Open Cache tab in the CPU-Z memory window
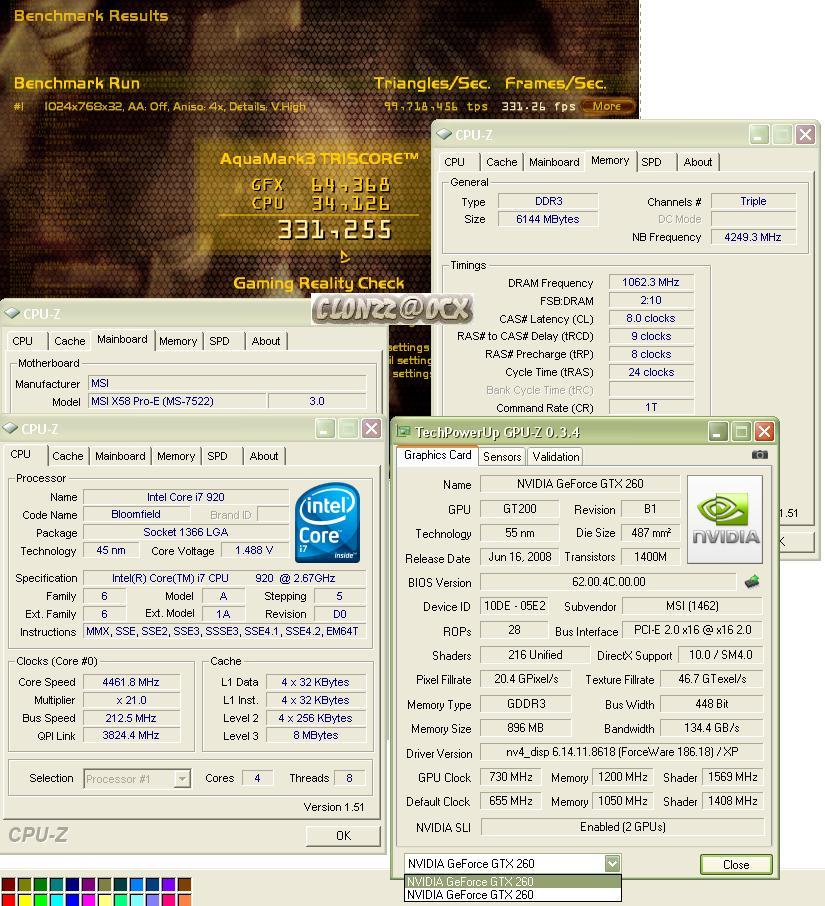This screenshot has height=906, width=825. (501, 162)
